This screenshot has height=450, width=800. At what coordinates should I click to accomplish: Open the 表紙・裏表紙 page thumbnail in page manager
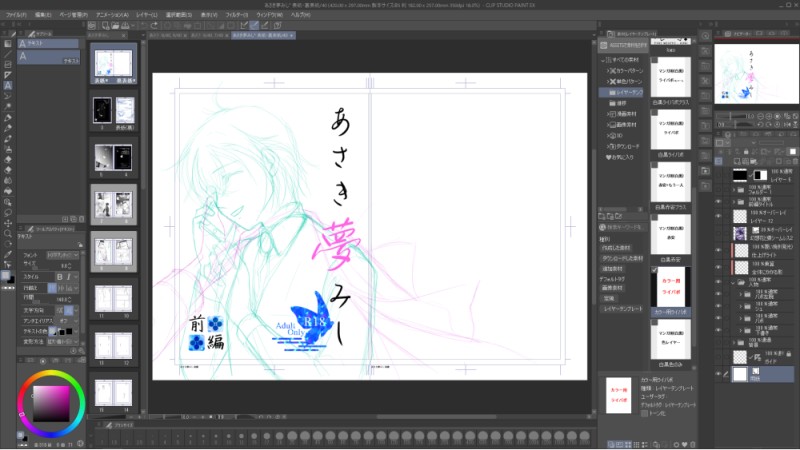coord(113,64)
